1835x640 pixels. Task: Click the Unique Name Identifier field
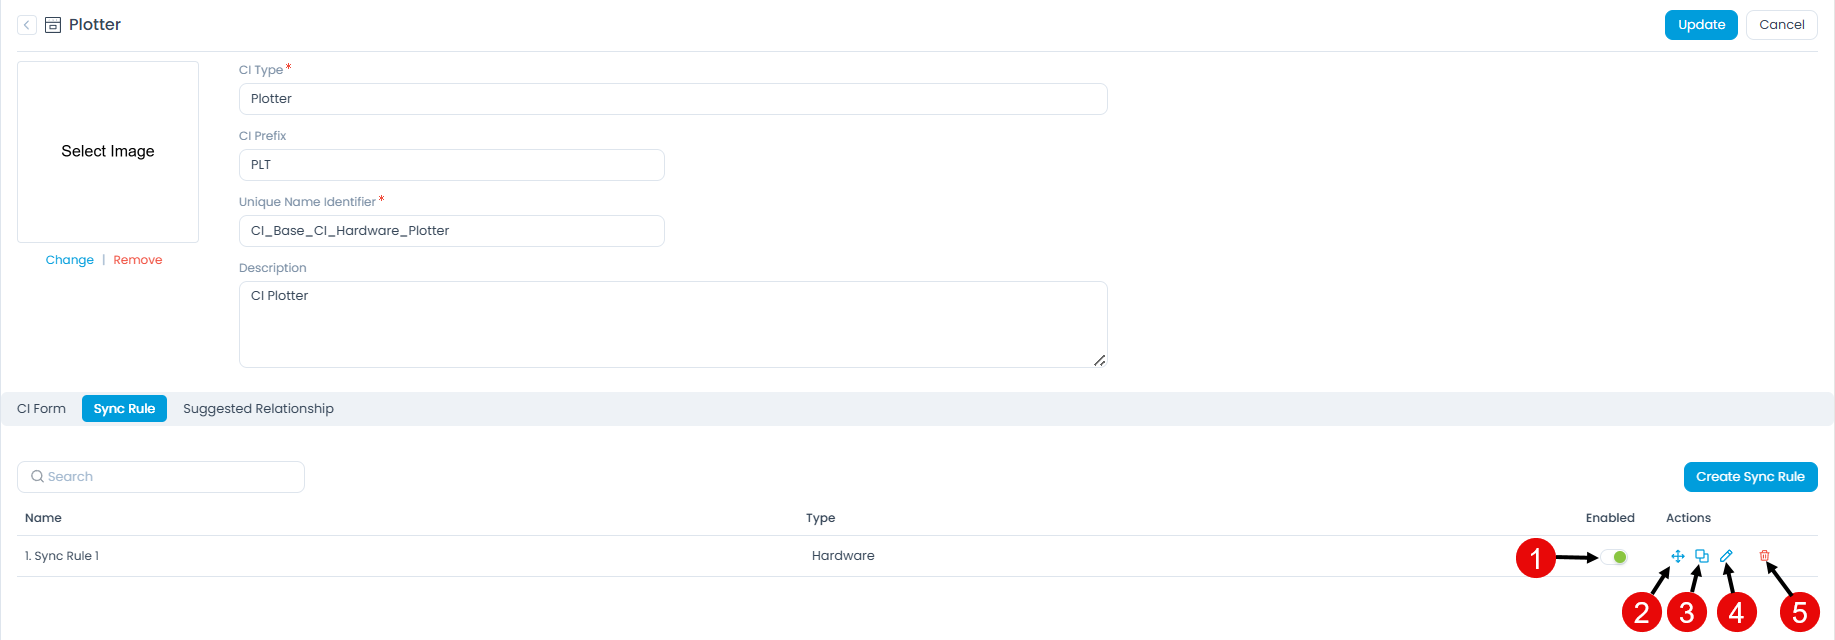click(451, 231)
